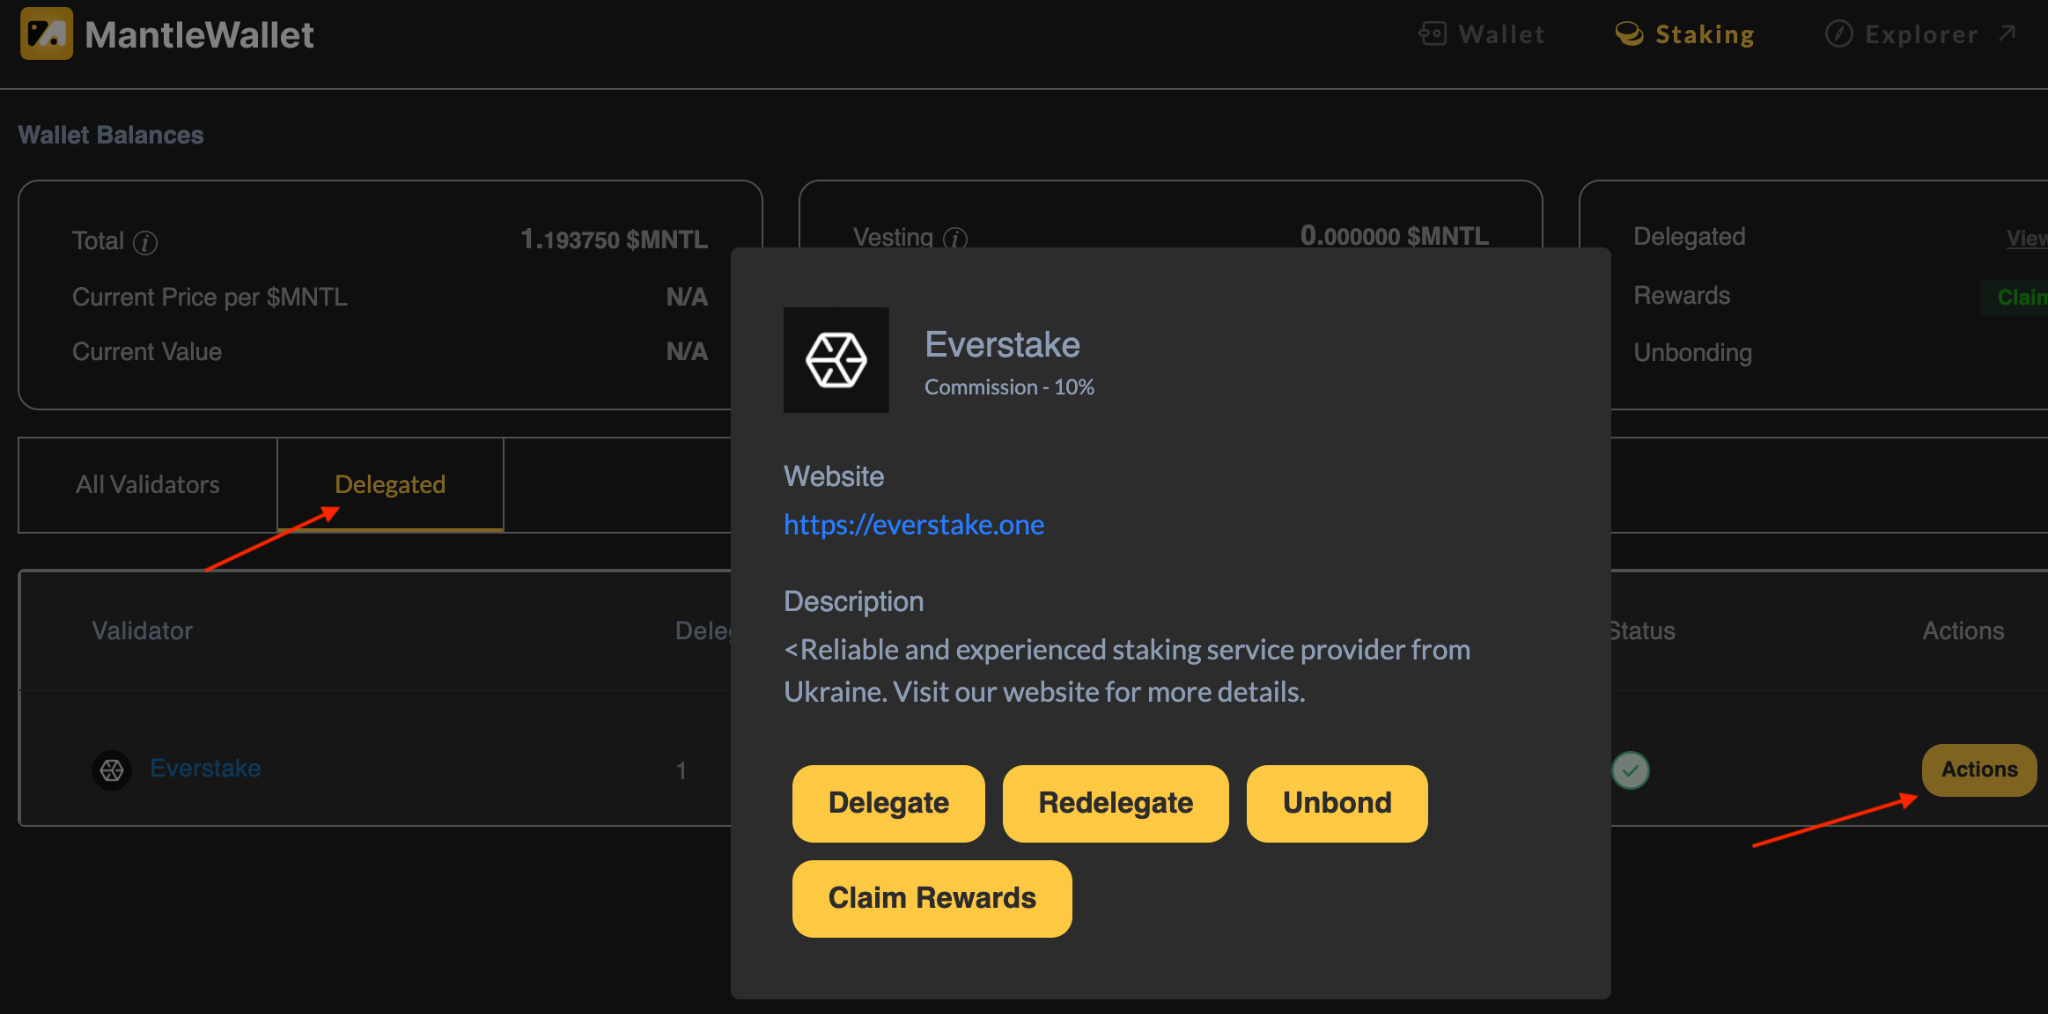Click the Claim Rewards button
Viewport: 2048px width, 1014px height.
932,898
